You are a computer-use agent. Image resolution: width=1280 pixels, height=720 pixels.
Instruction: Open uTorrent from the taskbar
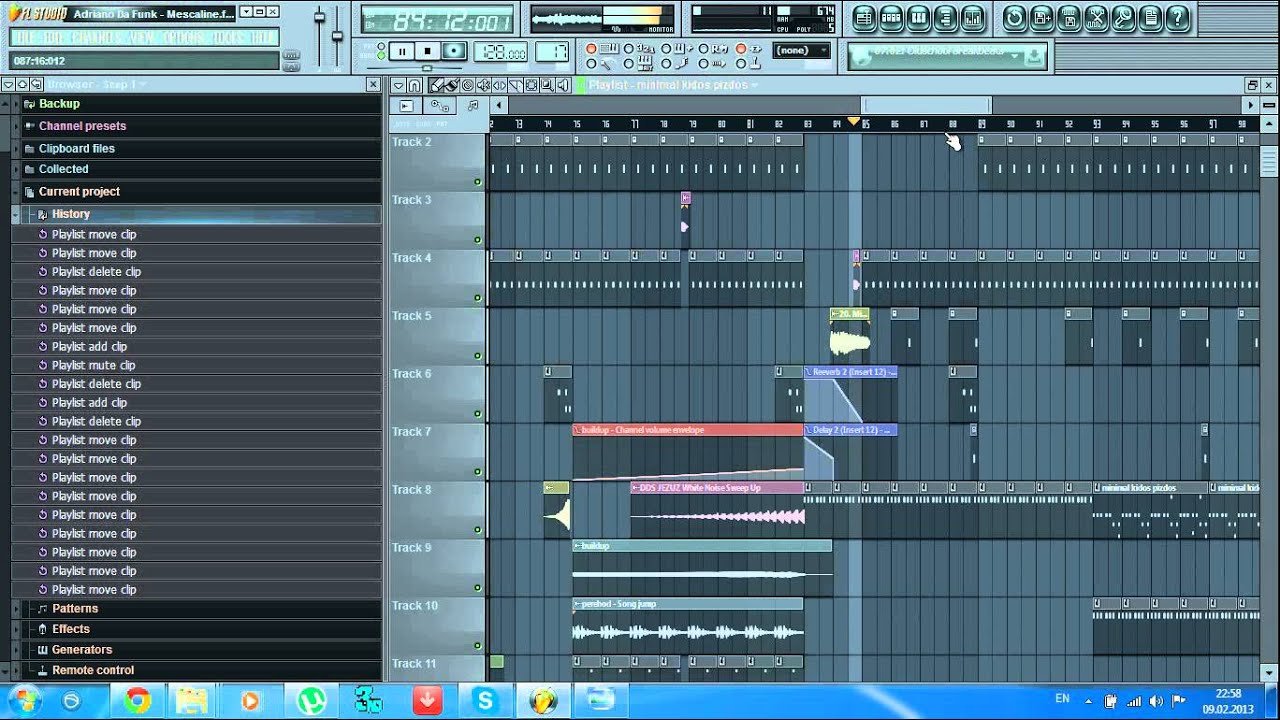312,701
